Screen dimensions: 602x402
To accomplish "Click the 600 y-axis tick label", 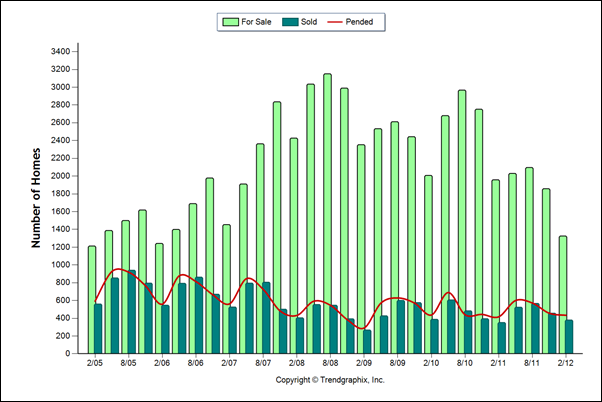I will [x=63, y=300].
